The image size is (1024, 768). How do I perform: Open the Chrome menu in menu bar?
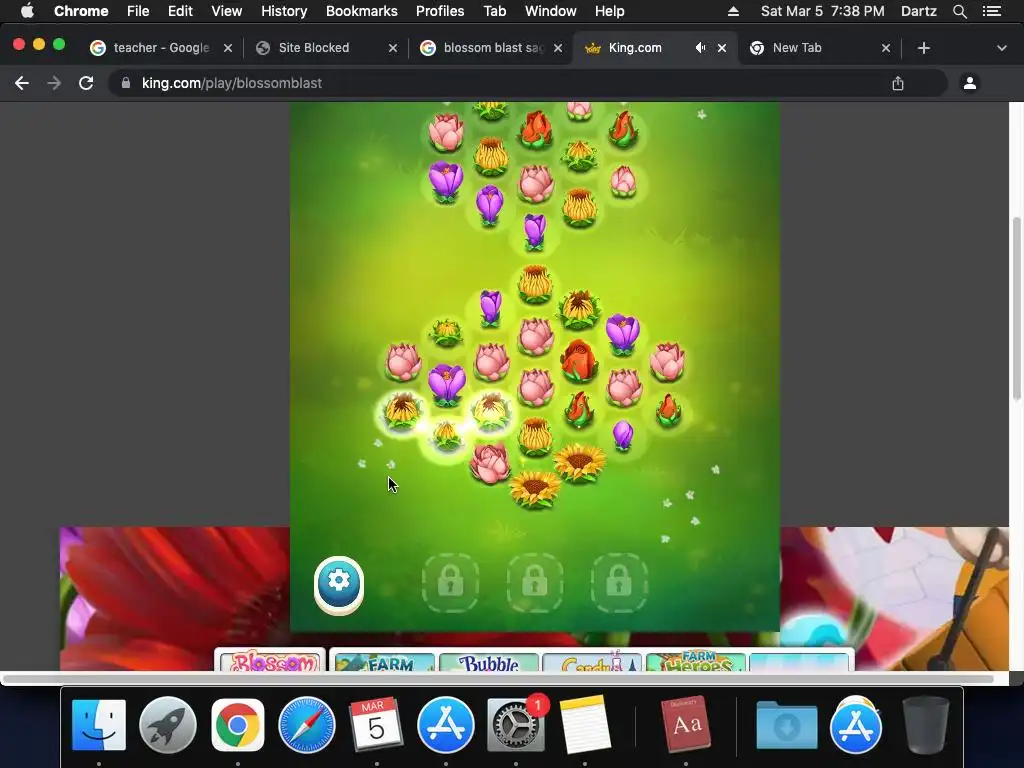pyautogui.click(x=81, y=11)
